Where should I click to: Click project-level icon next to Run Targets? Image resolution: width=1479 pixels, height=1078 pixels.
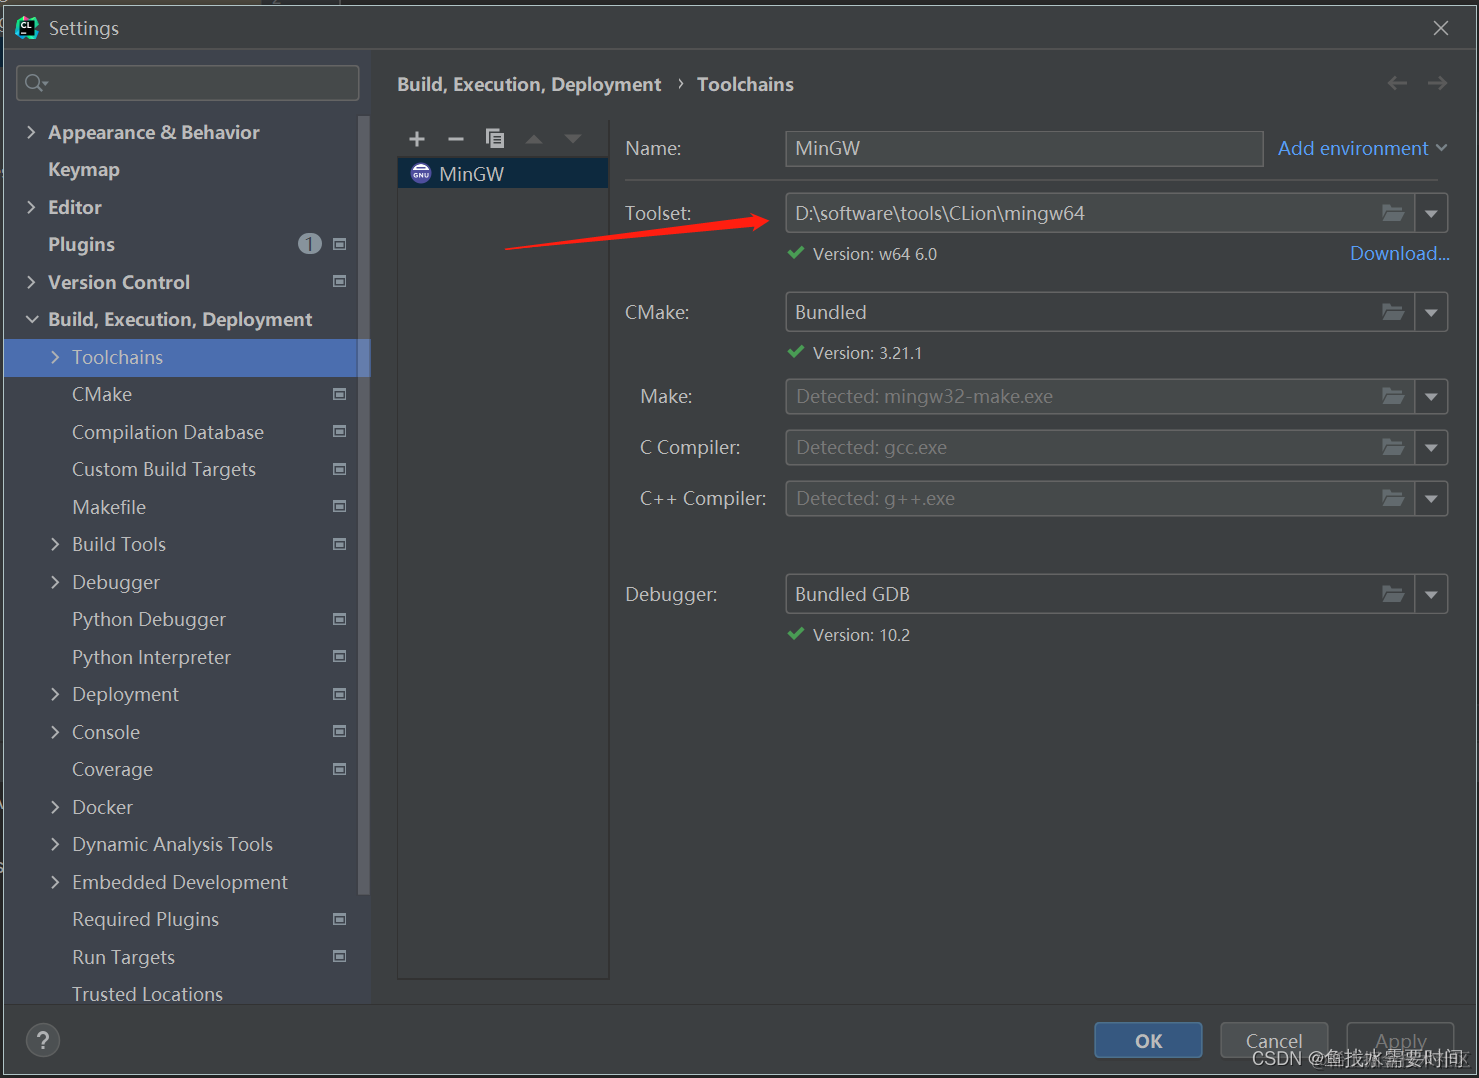339,957
